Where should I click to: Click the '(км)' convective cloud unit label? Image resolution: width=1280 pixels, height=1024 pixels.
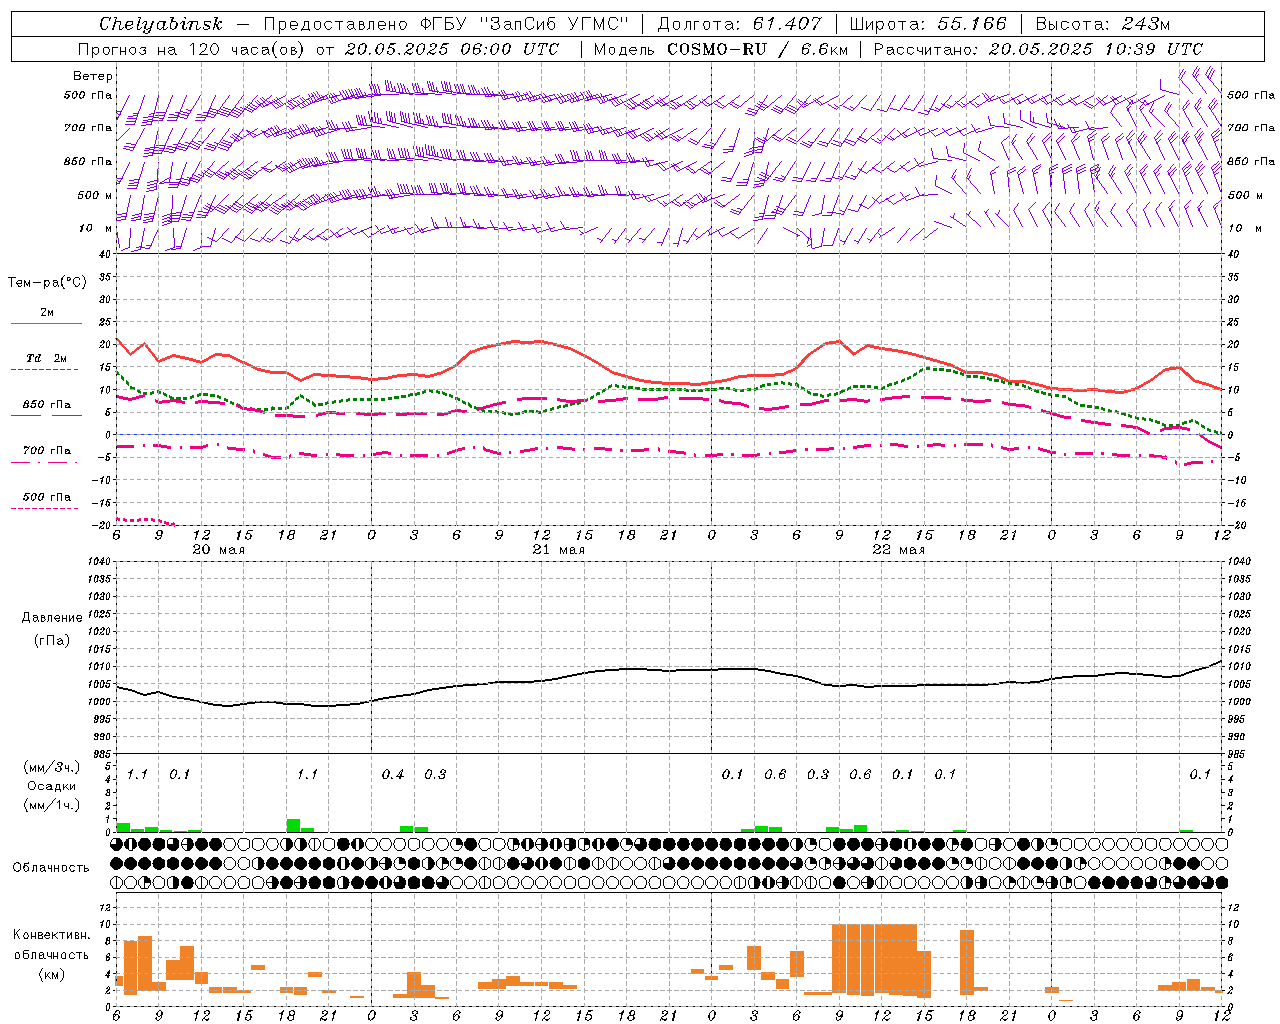pos(51,974)
